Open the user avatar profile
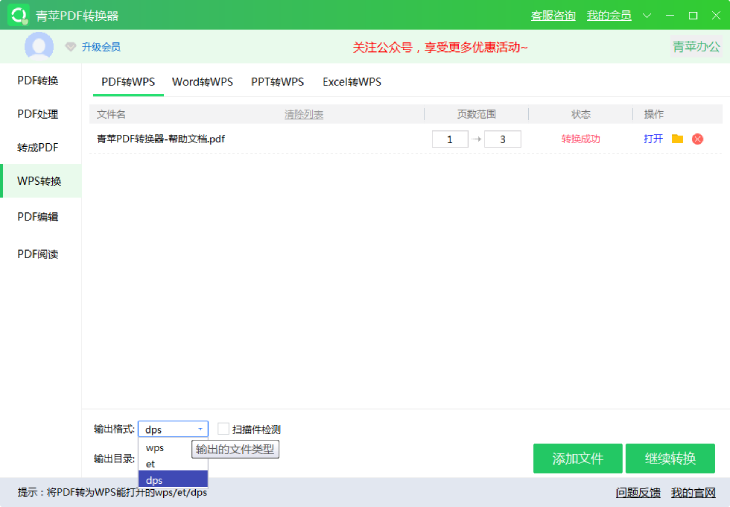Image resolution: width=730 pixels, height=507 pixels. 39,46
